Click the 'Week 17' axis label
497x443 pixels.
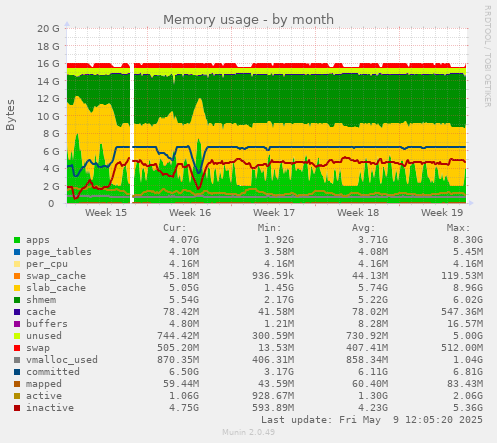(x=274, y=213)
